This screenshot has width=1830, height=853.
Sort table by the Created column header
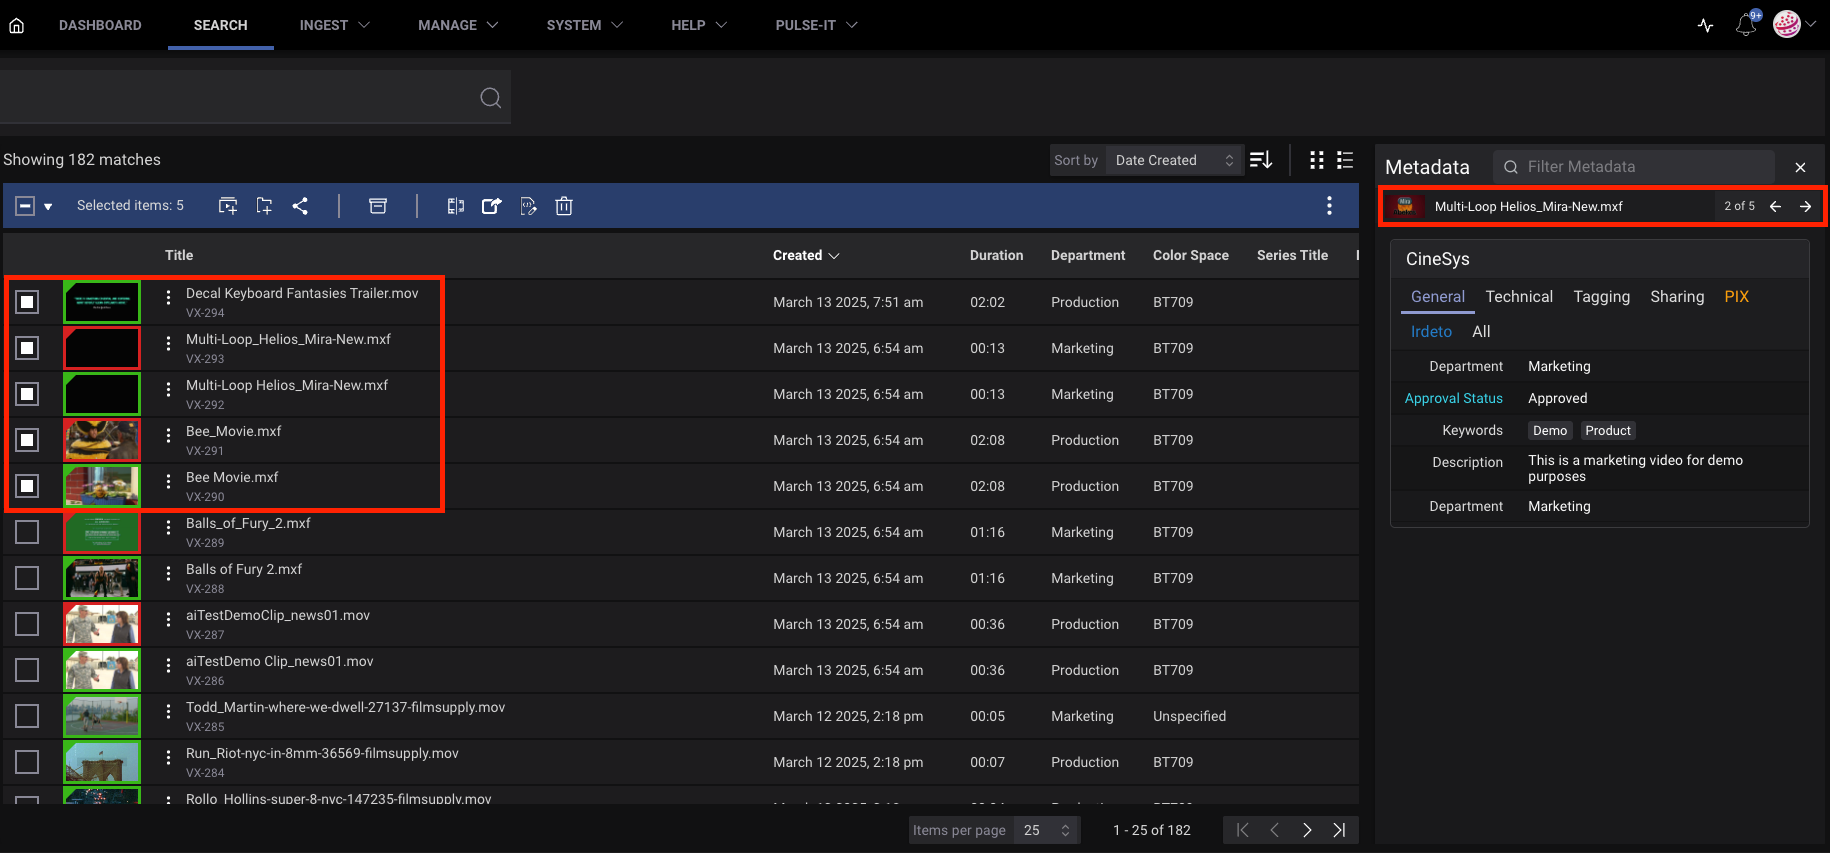[805, 255]
